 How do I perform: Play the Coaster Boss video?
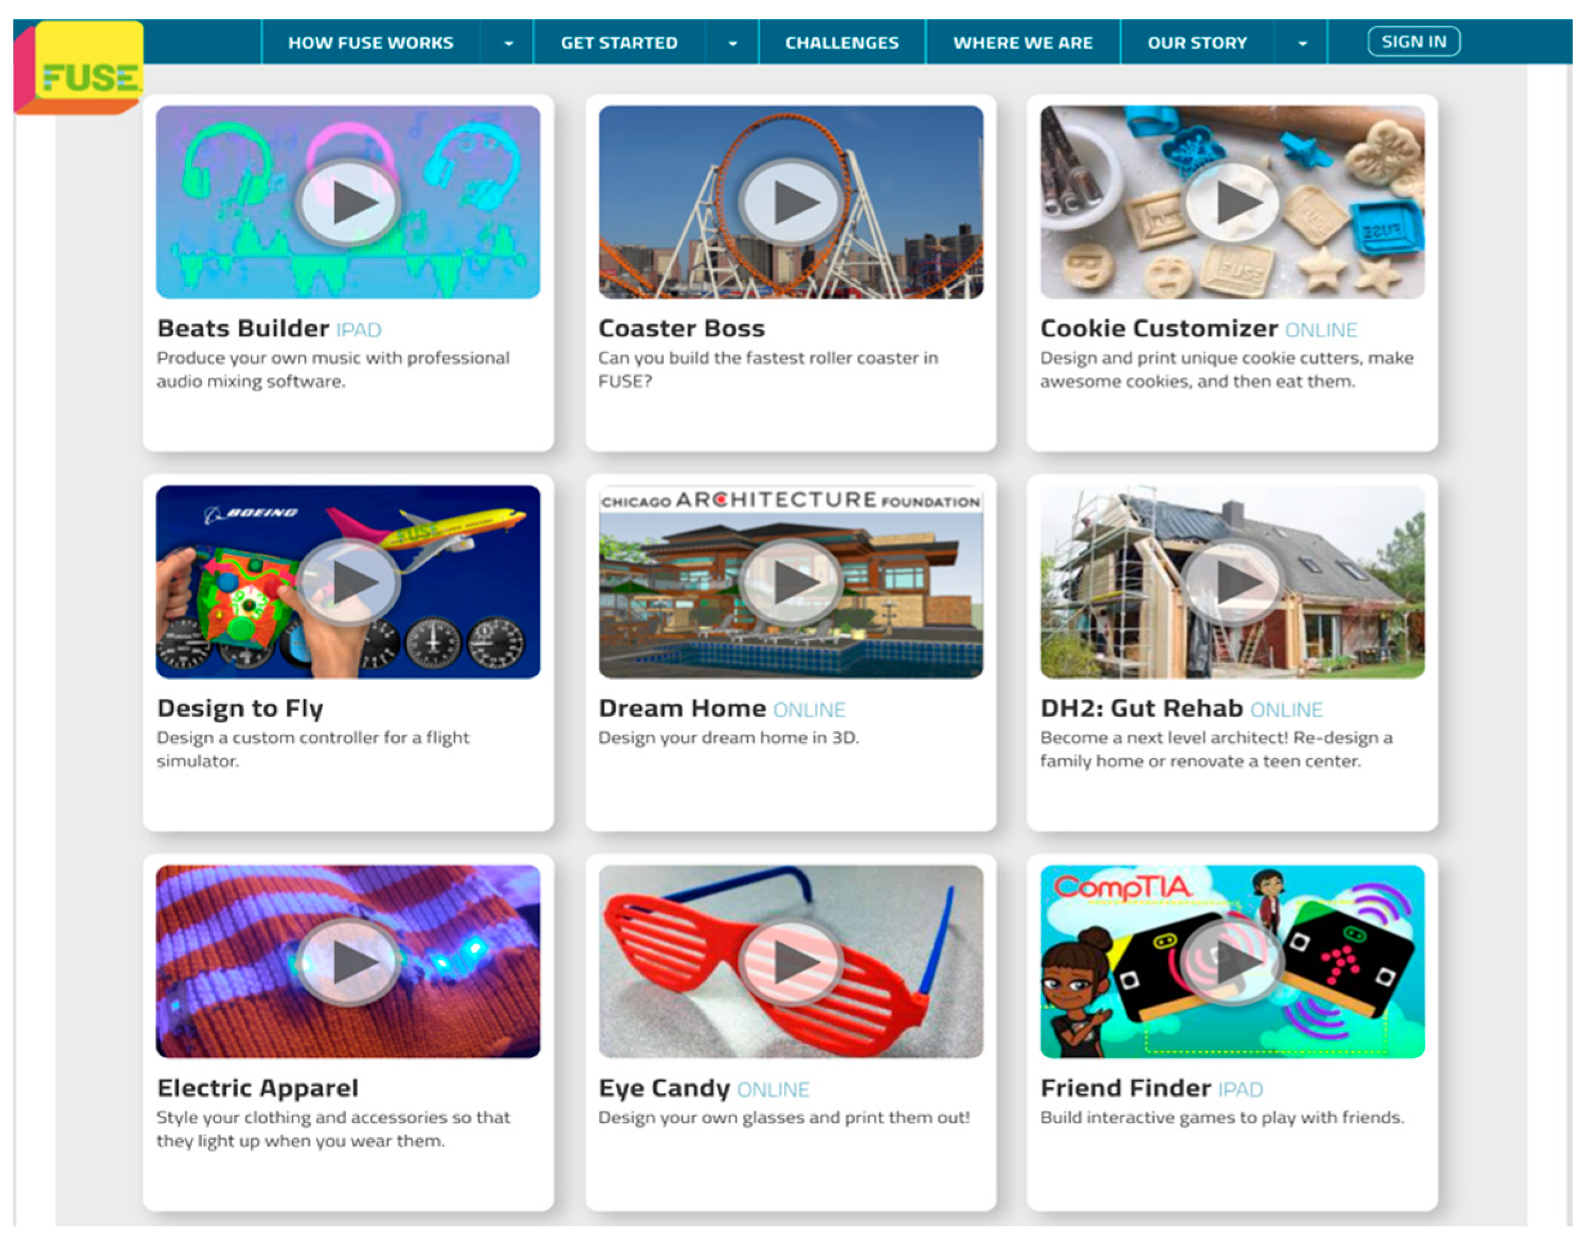pyautogui.click(x=791, y=203)
